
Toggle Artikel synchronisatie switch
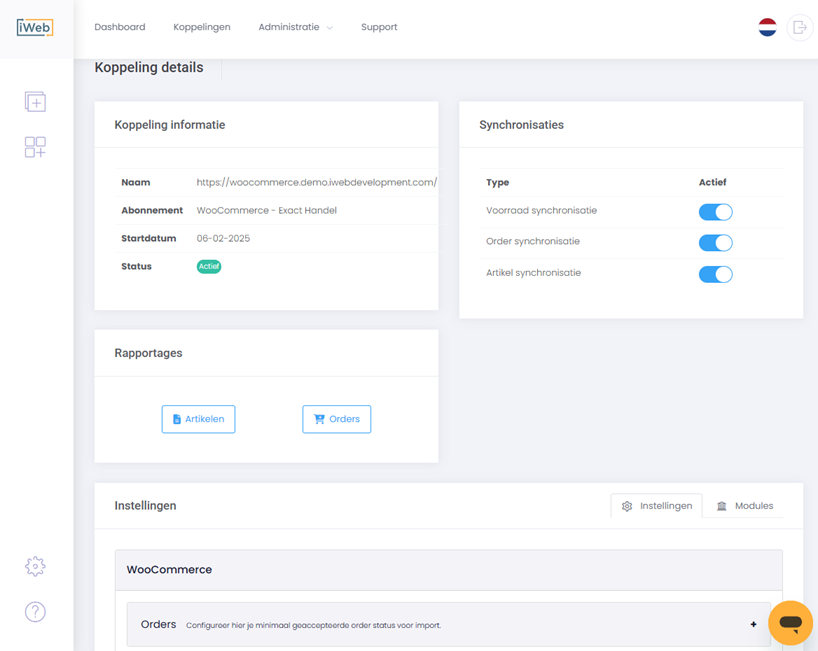coord(715,274)
